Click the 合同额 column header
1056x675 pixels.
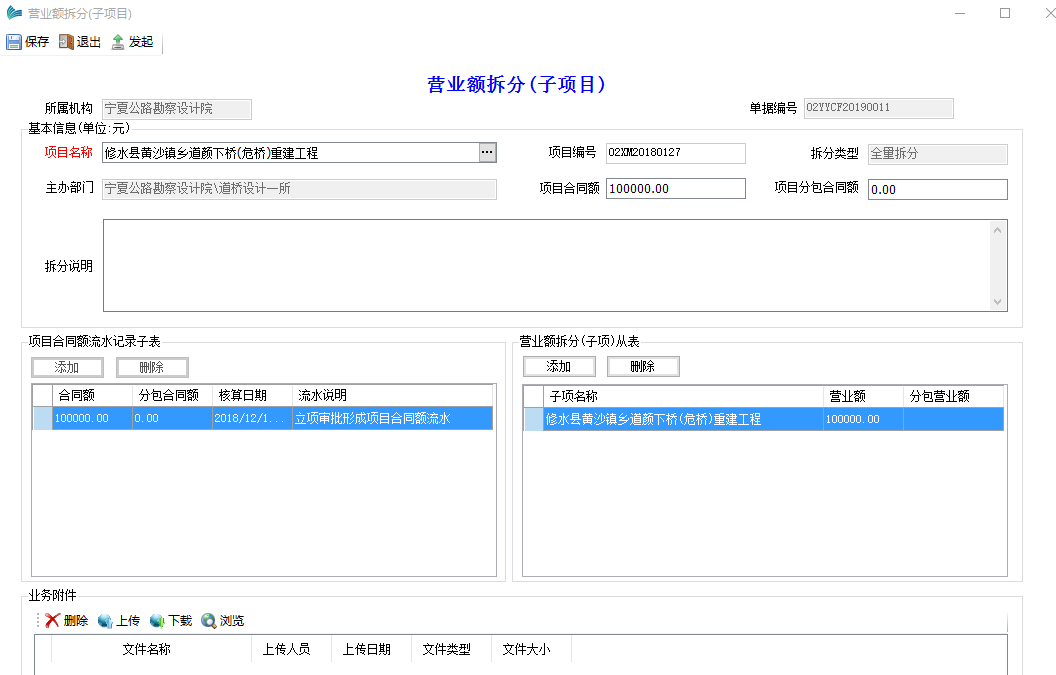click(x=92, y=395)
